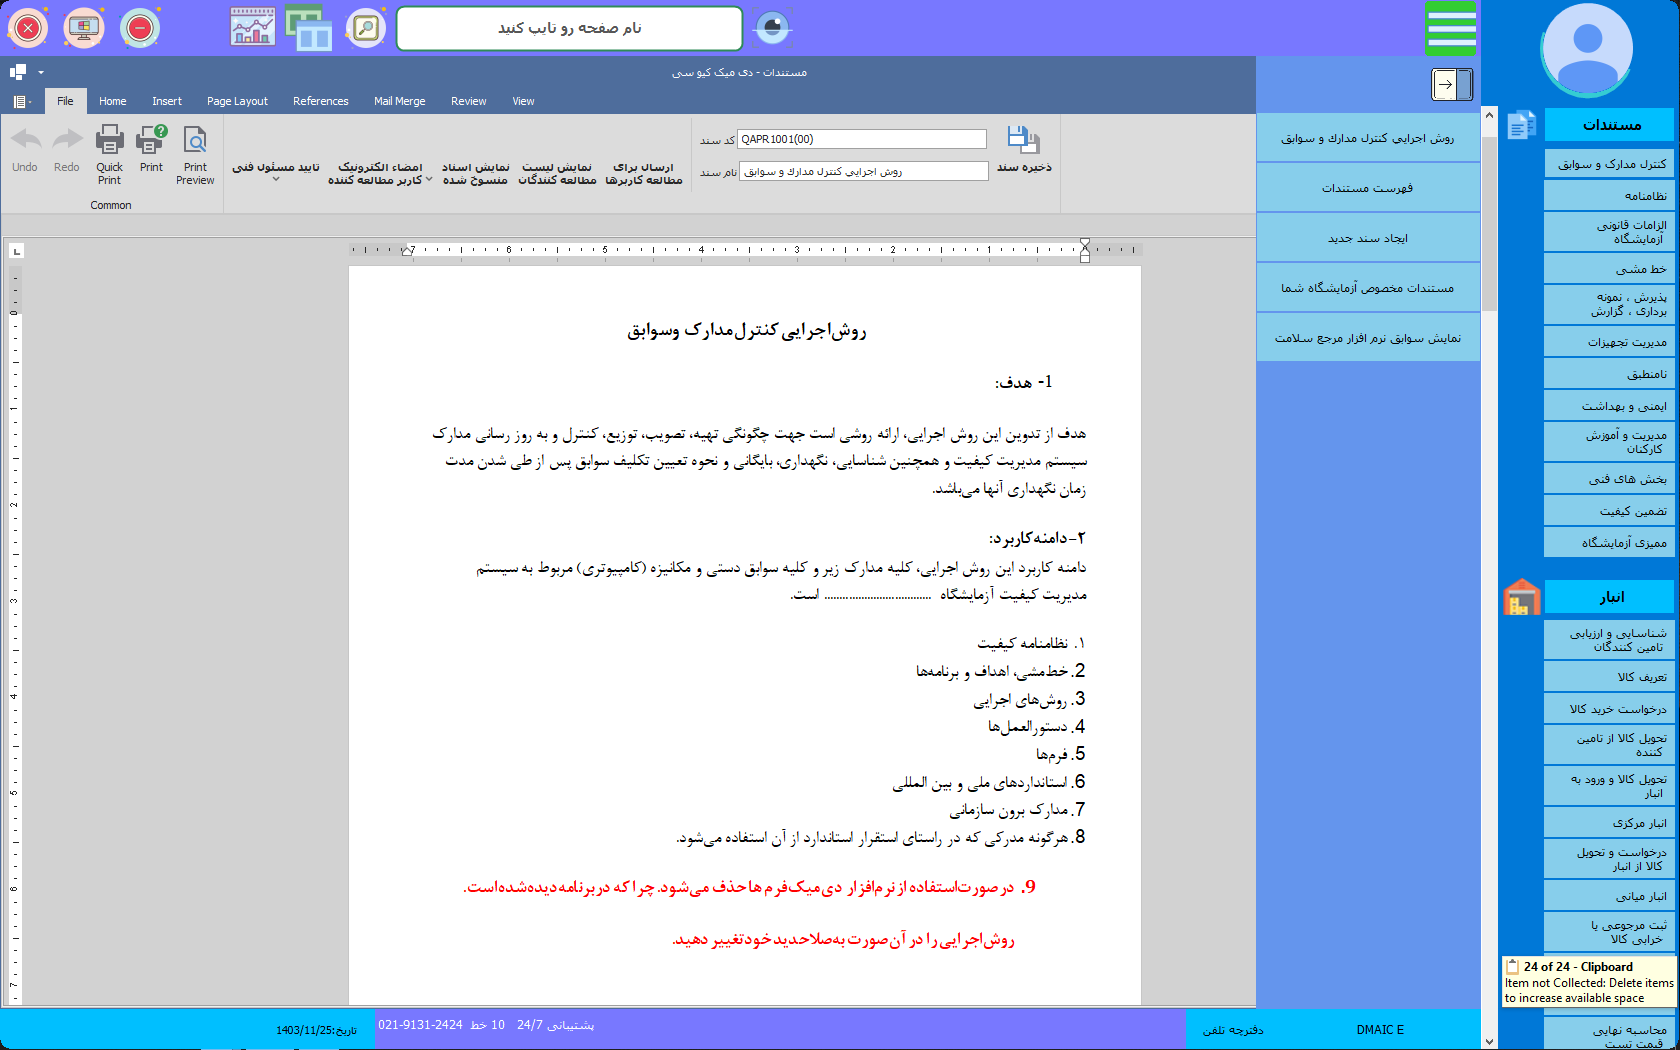The height and width of the screenshot is (1050, 1680).
Task: Click the magnifier search icon in top bar
Action: point(366,28)
